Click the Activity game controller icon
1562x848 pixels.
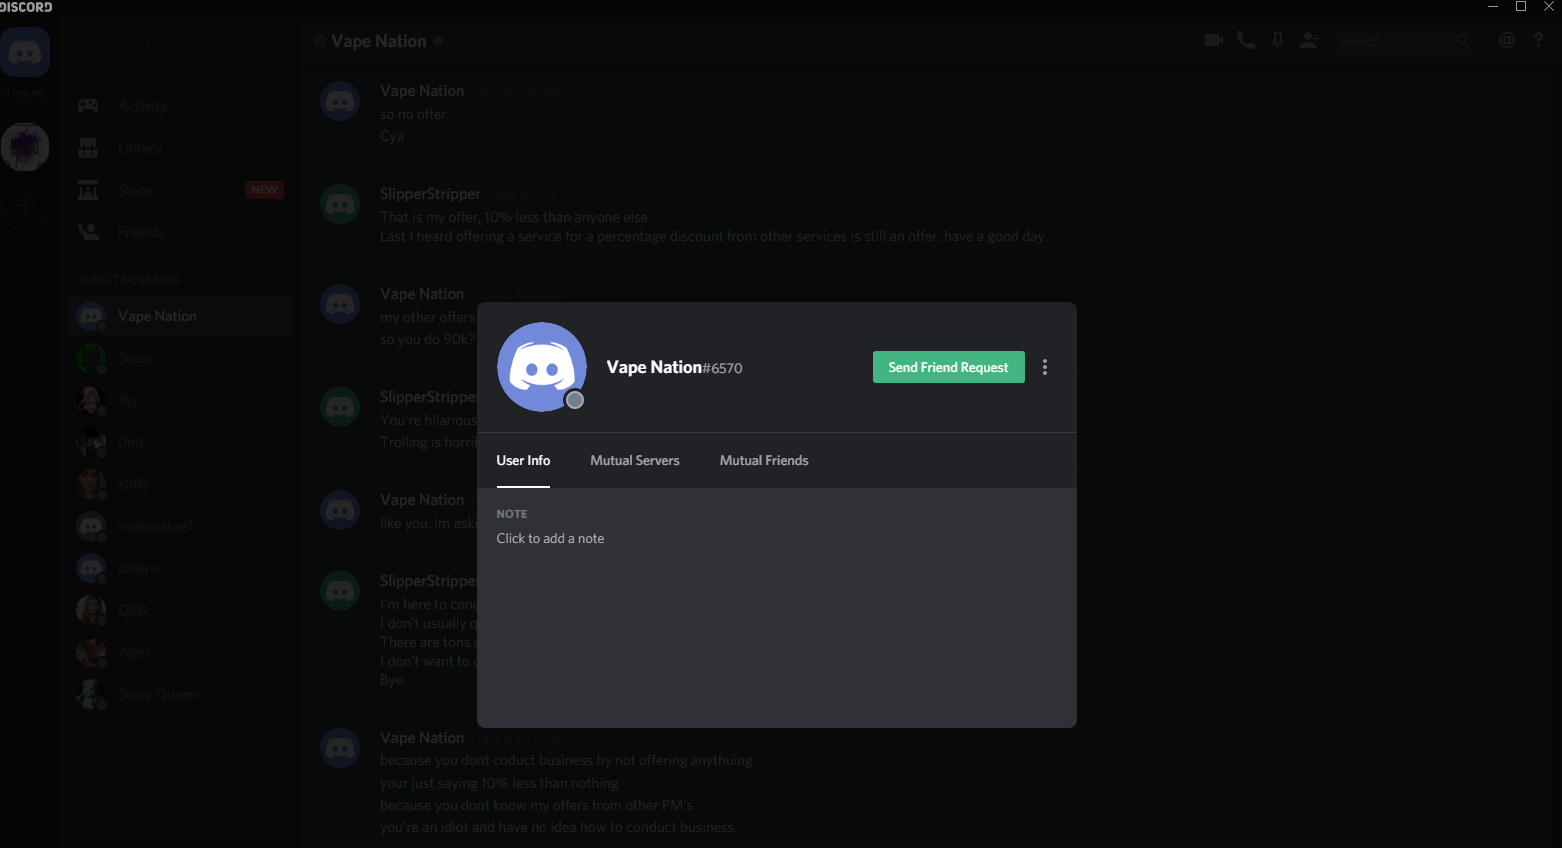[88, 106]
